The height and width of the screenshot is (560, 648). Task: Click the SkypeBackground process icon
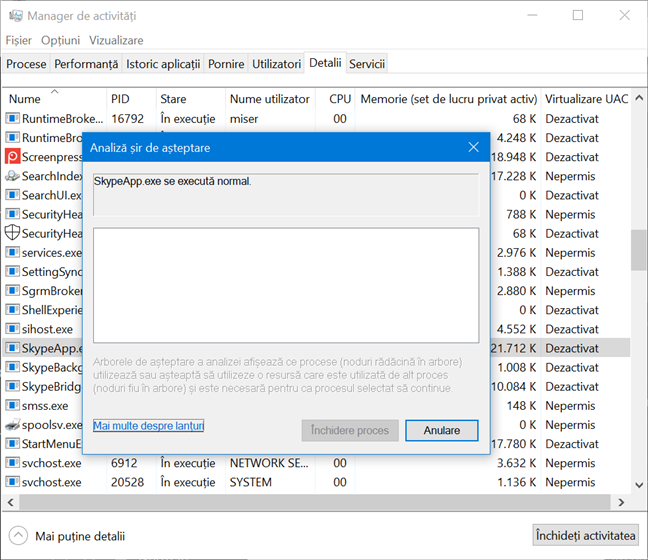pos(12,367)
